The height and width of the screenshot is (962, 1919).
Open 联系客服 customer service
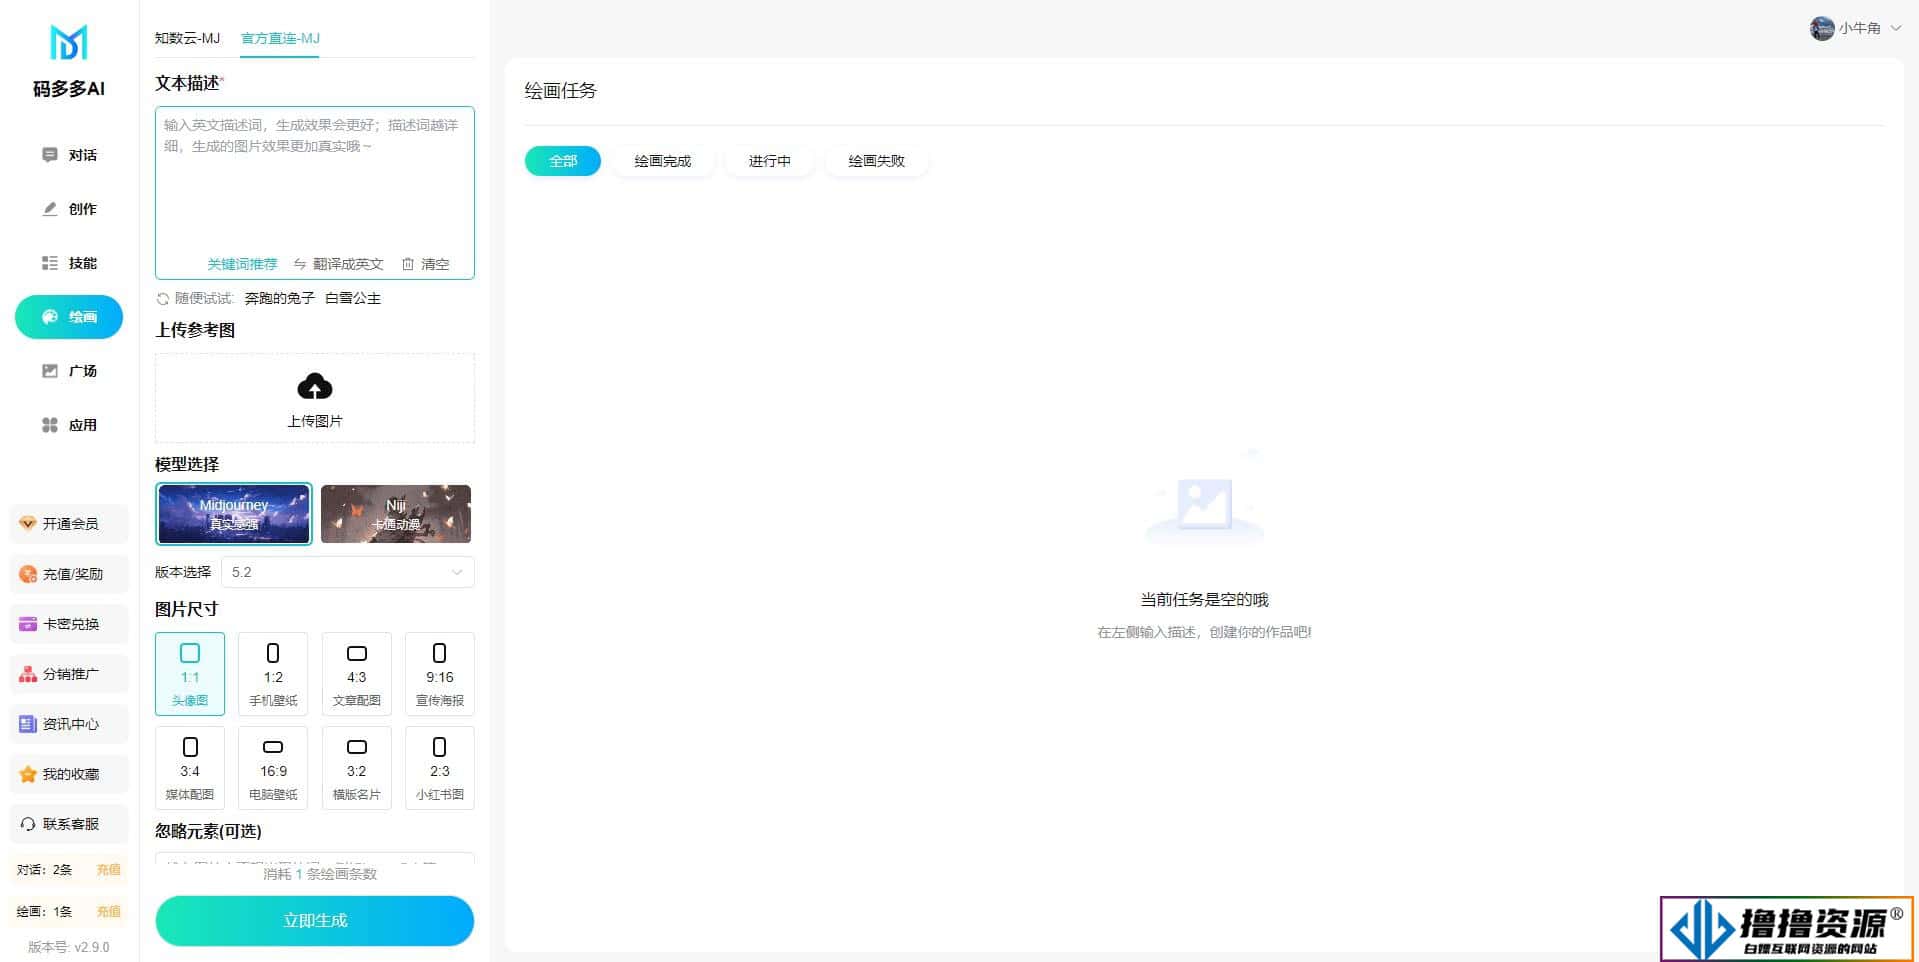69,824
